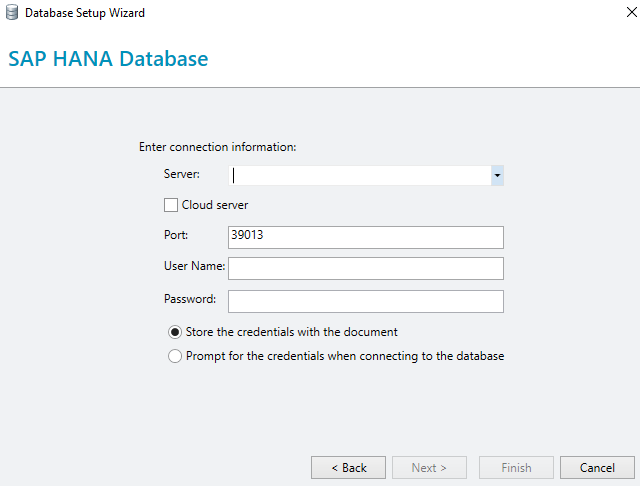
Task: Click the User Name: label
Action: [x=194, y=266]
